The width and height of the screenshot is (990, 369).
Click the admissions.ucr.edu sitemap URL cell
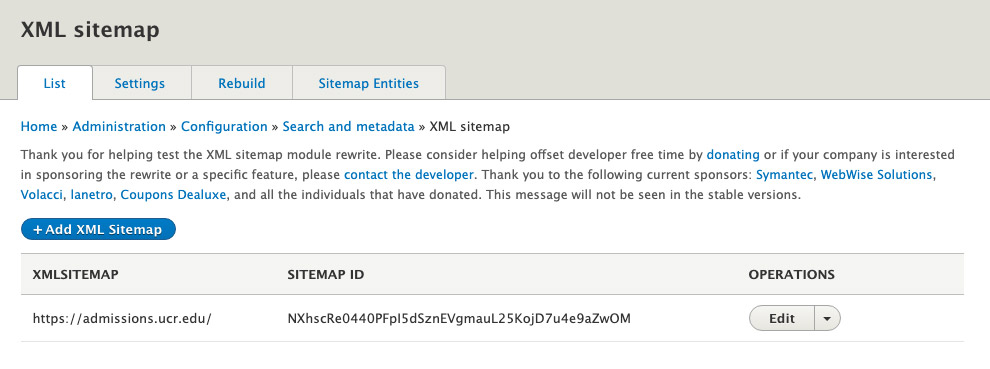(x=122, y=318)
